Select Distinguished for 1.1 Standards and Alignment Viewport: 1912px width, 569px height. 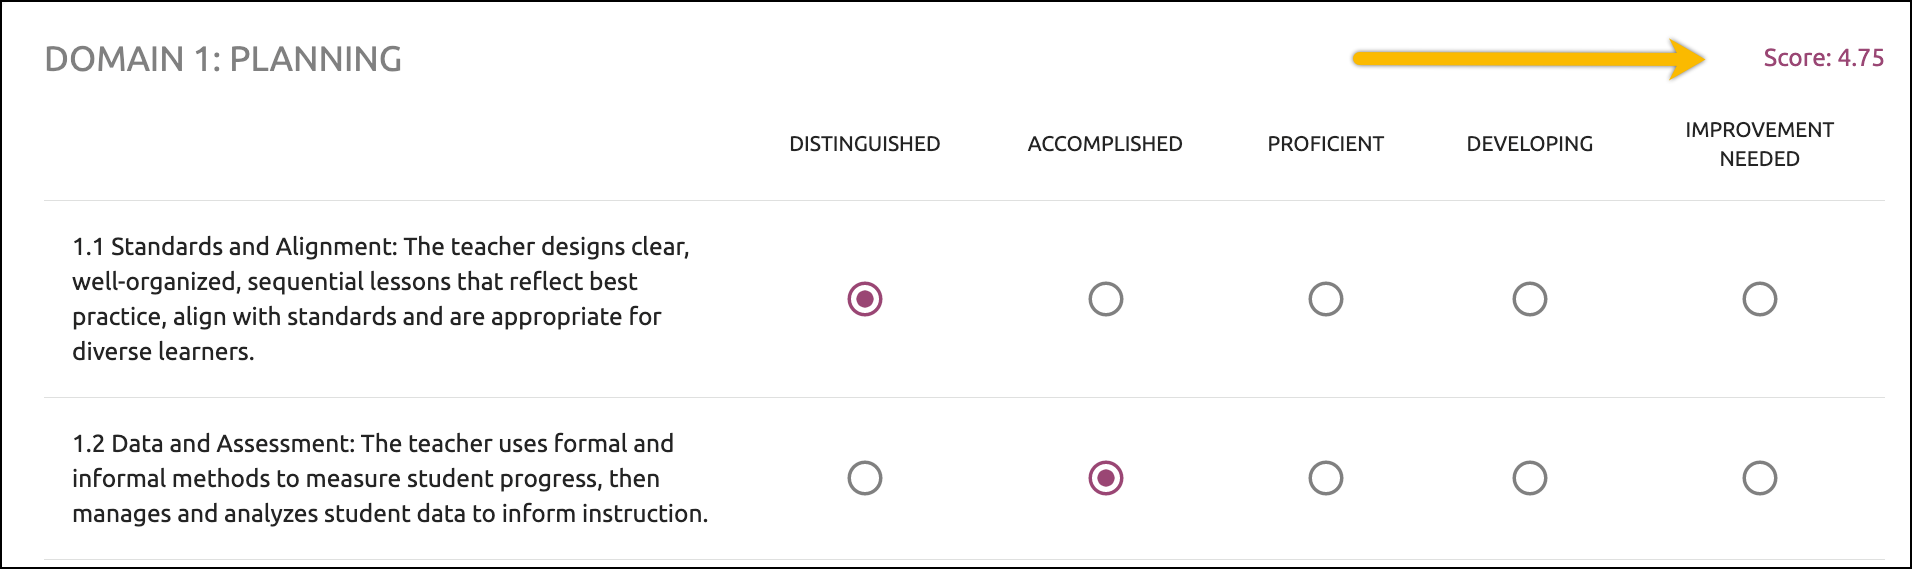pyautogui.click(x=865, y=299)
